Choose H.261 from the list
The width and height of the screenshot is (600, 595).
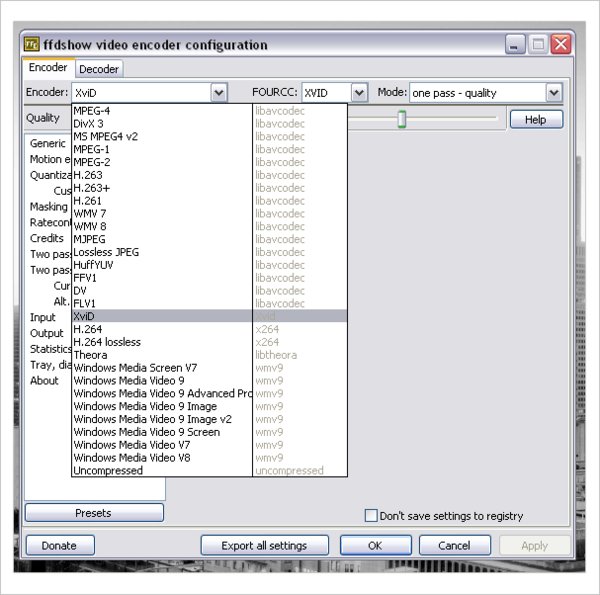209,201
